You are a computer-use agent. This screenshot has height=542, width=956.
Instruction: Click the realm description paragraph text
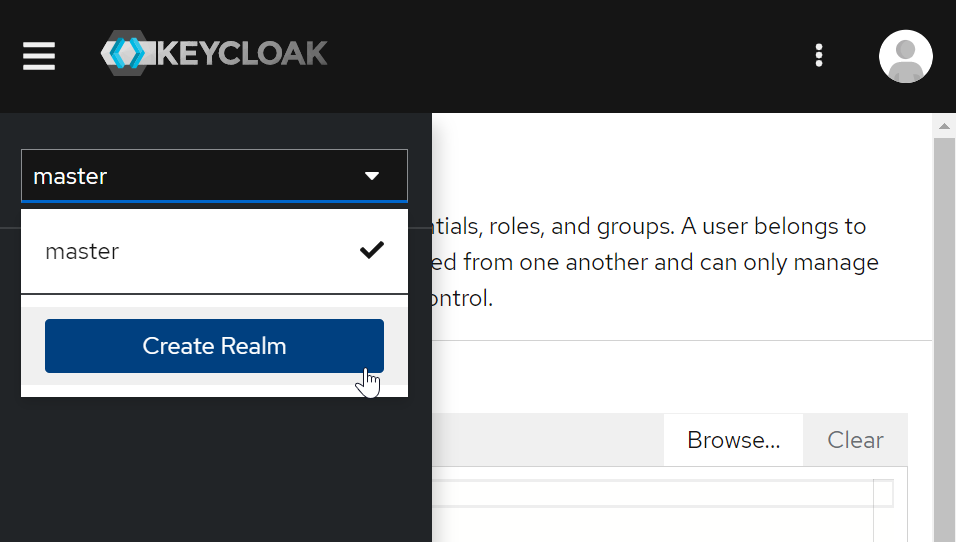650,262
